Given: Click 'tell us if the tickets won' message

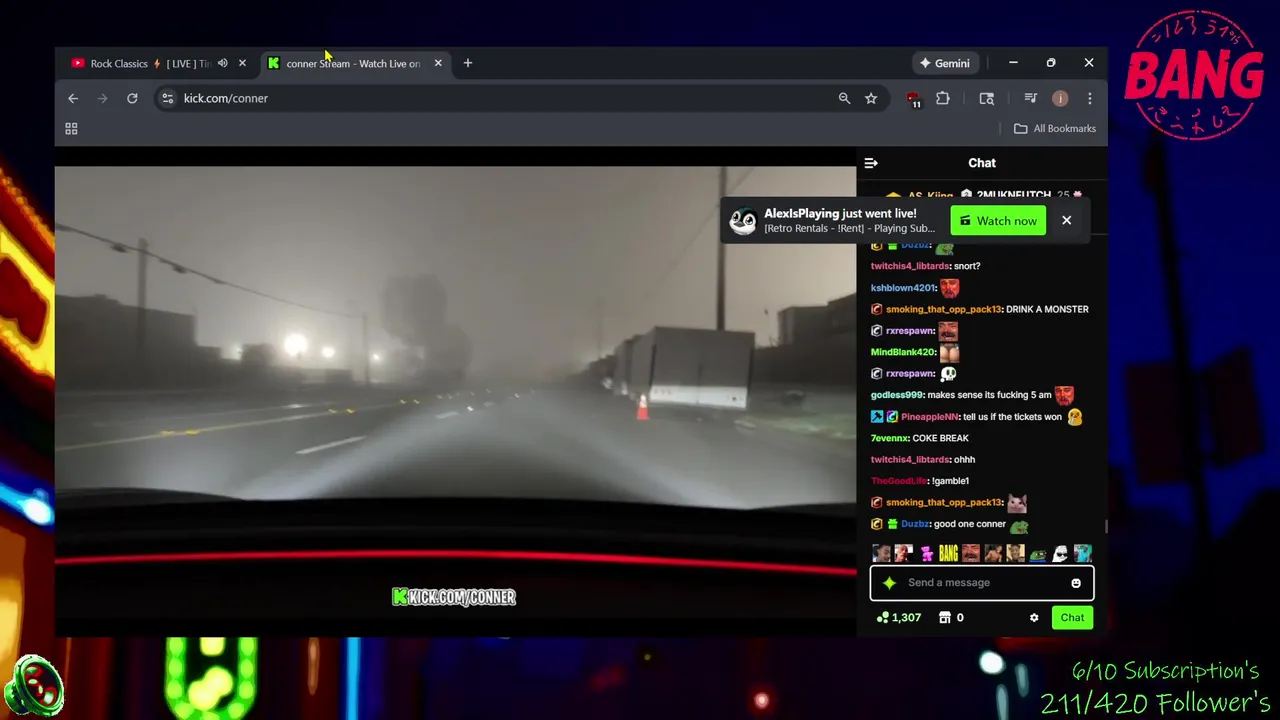Looking at the screenshot, I should [1012, 417].
